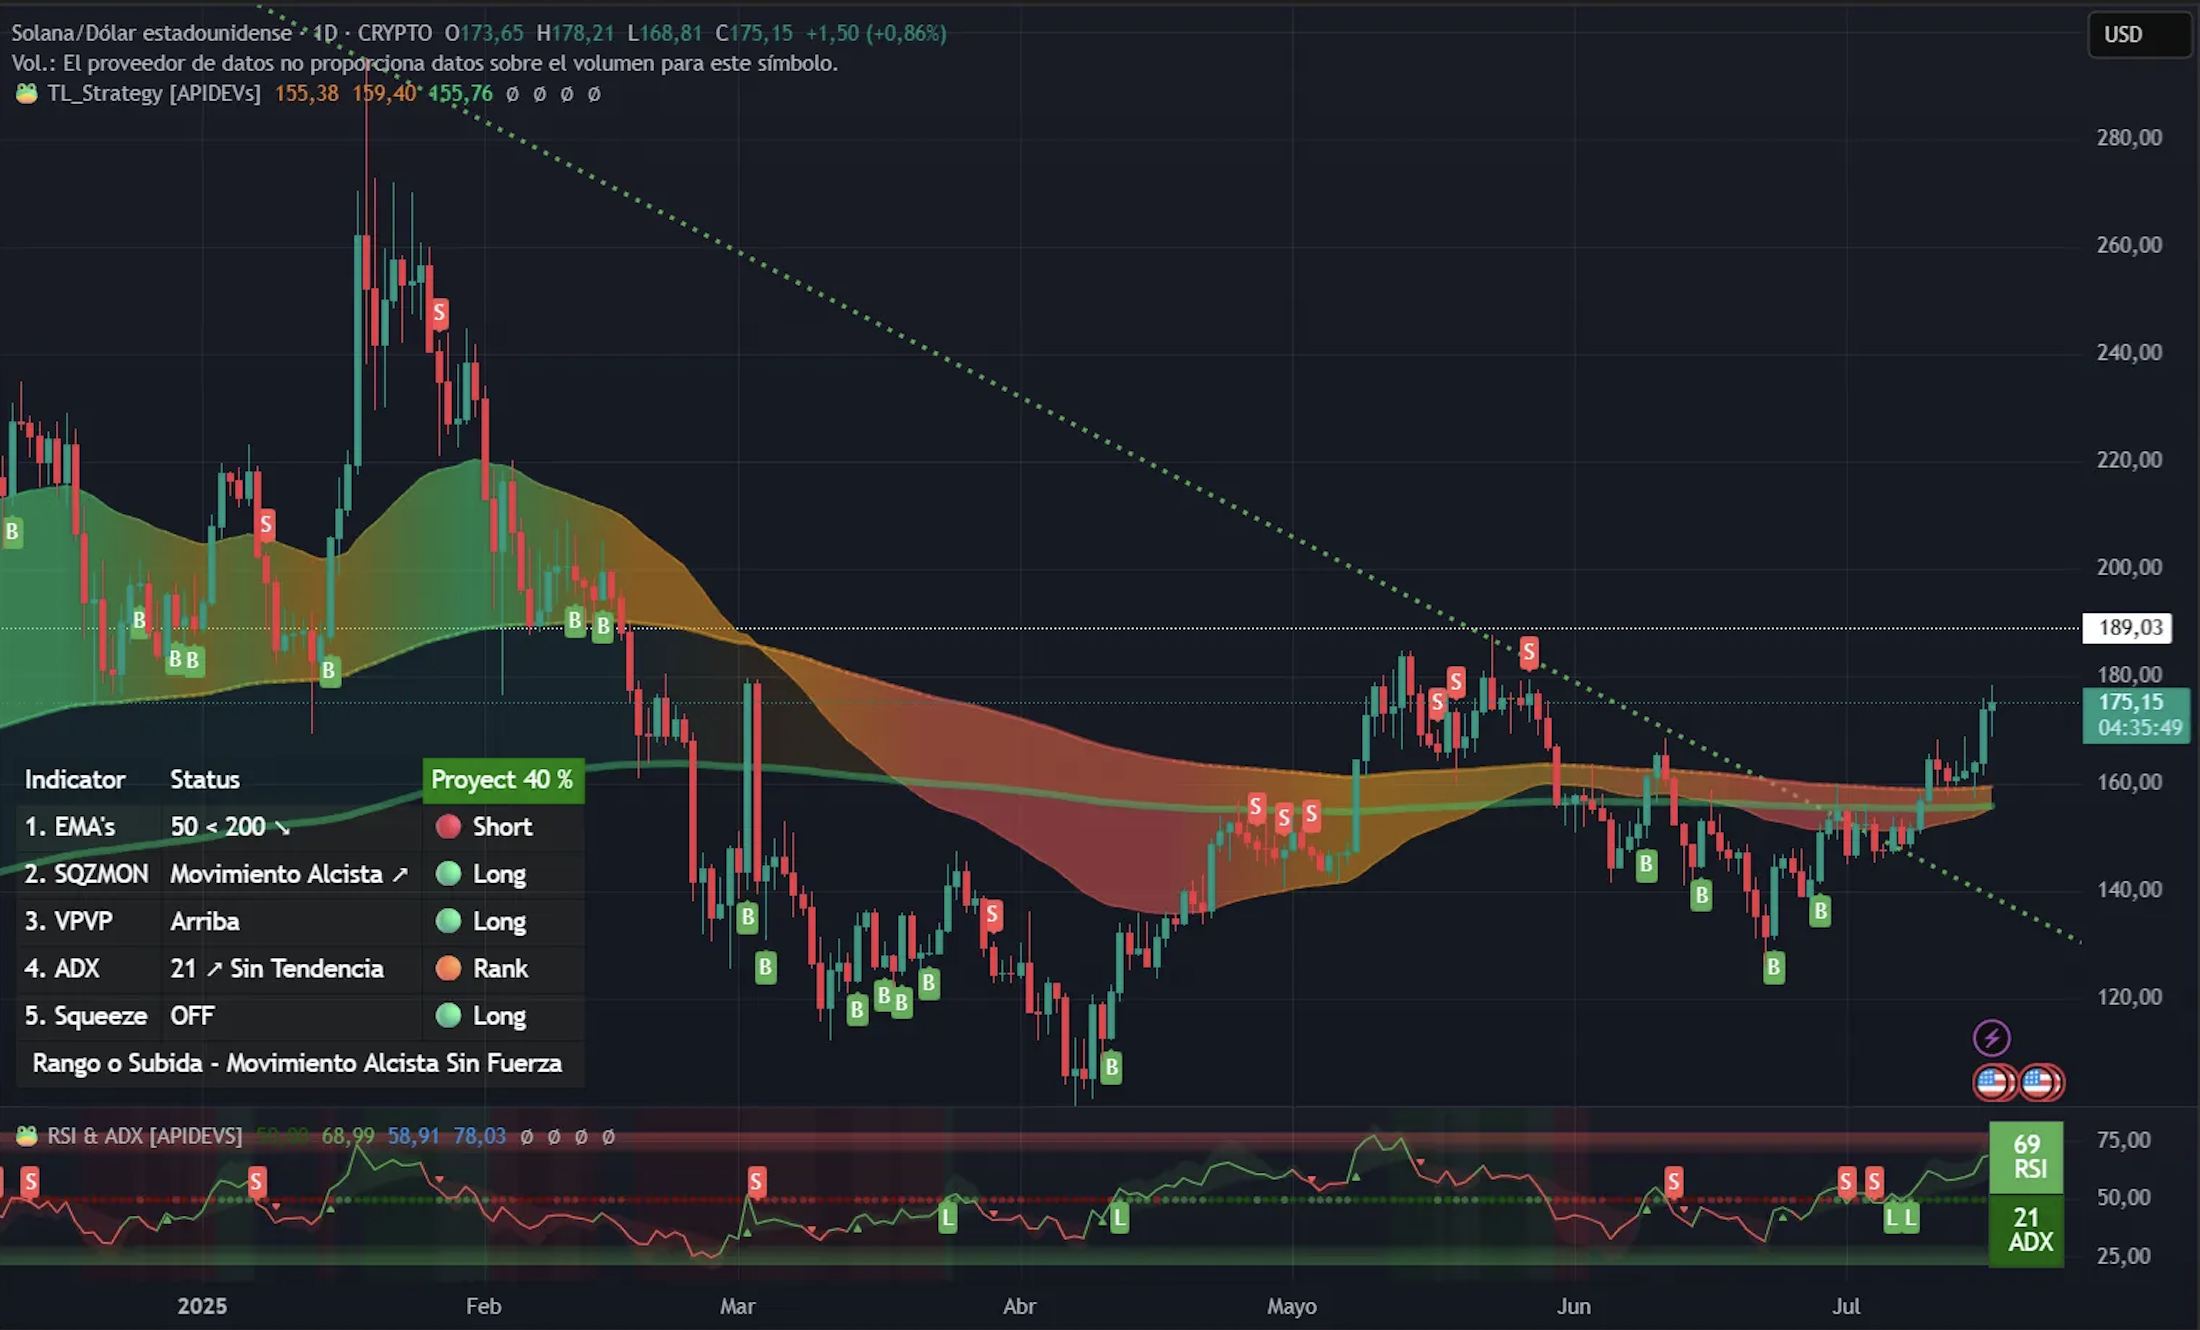2200x1330 pixels.
Task: Click the Proyect 40 % green header cell
Action: coord(502,780)
